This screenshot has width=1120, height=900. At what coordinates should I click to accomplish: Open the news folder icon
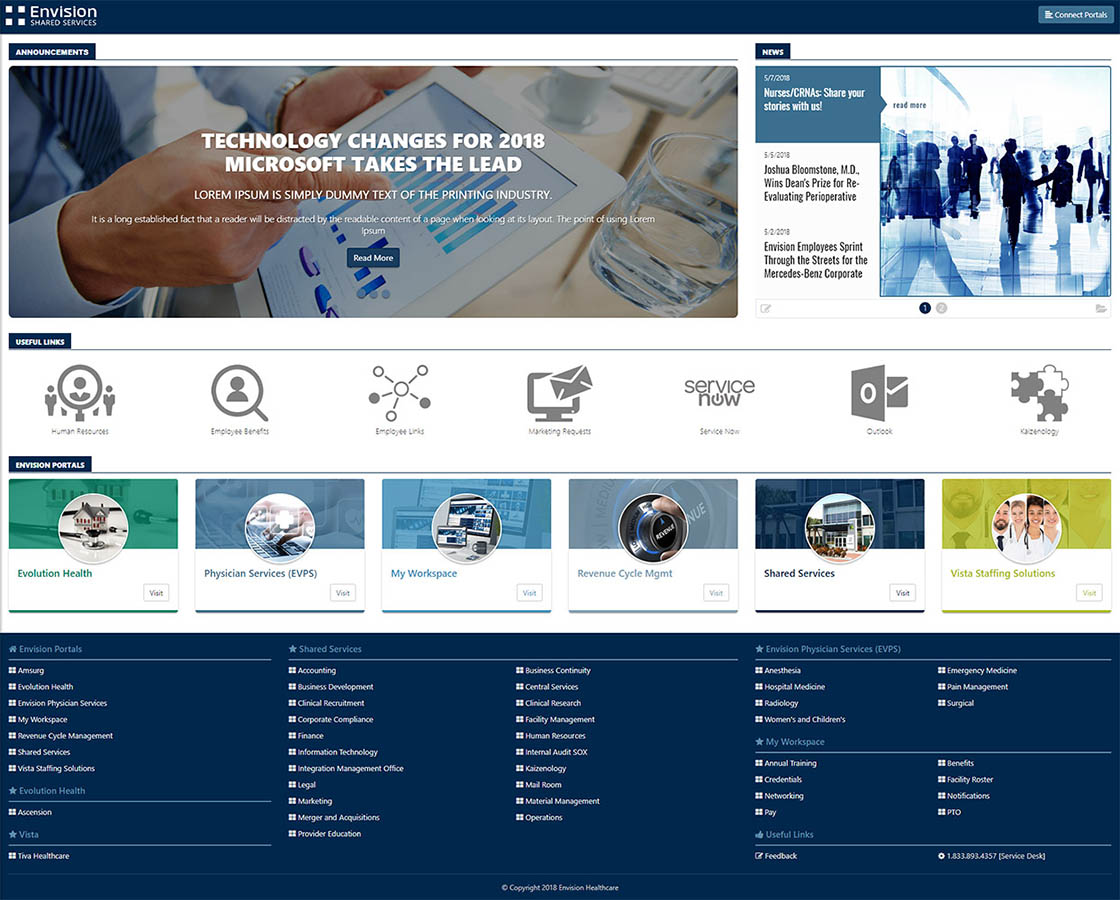pyautogui.click(x=1101, y=309)
